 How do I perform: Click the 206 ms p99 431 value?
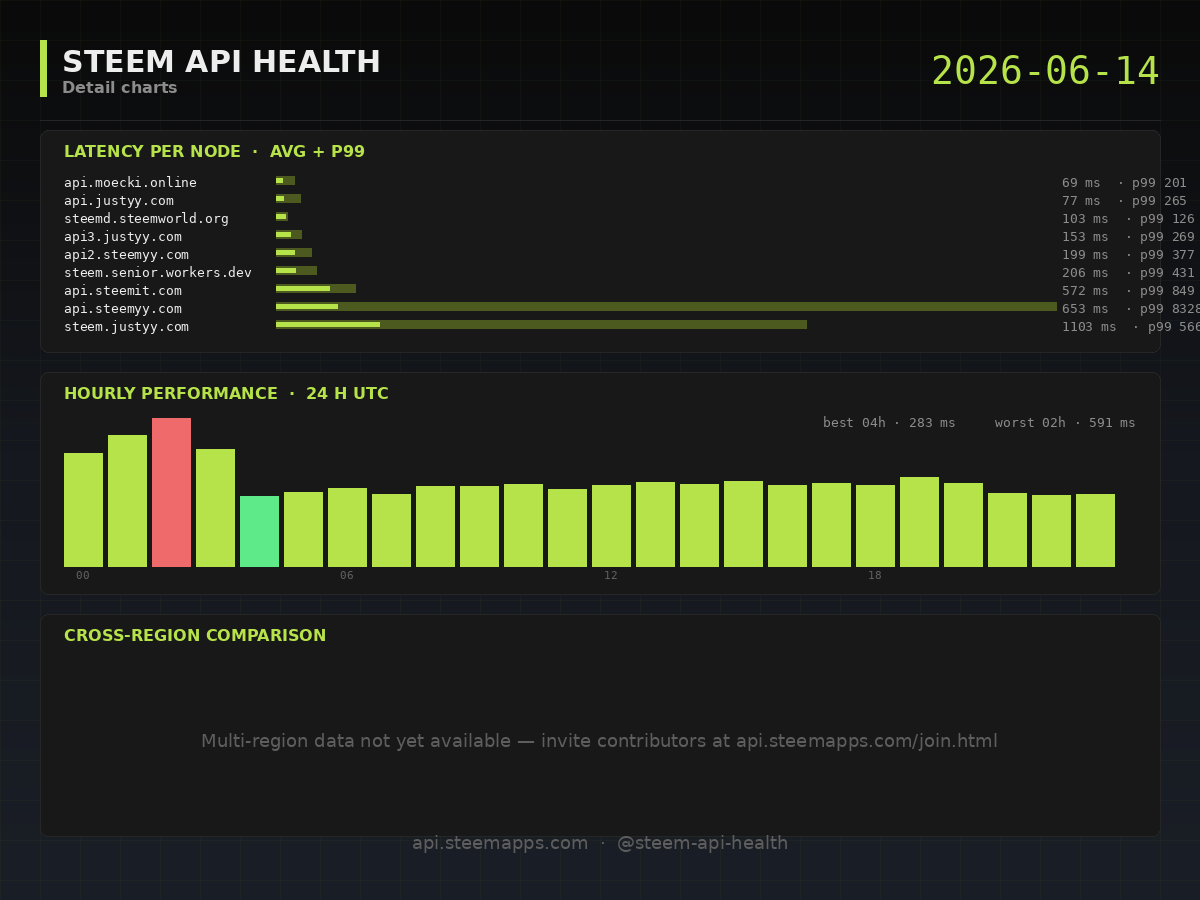coord(1128,273)
